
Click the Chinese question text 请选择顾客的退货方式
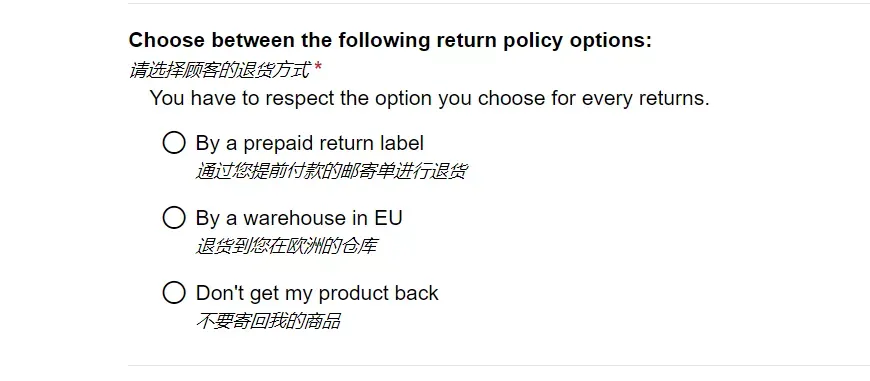tap(220, 70)
